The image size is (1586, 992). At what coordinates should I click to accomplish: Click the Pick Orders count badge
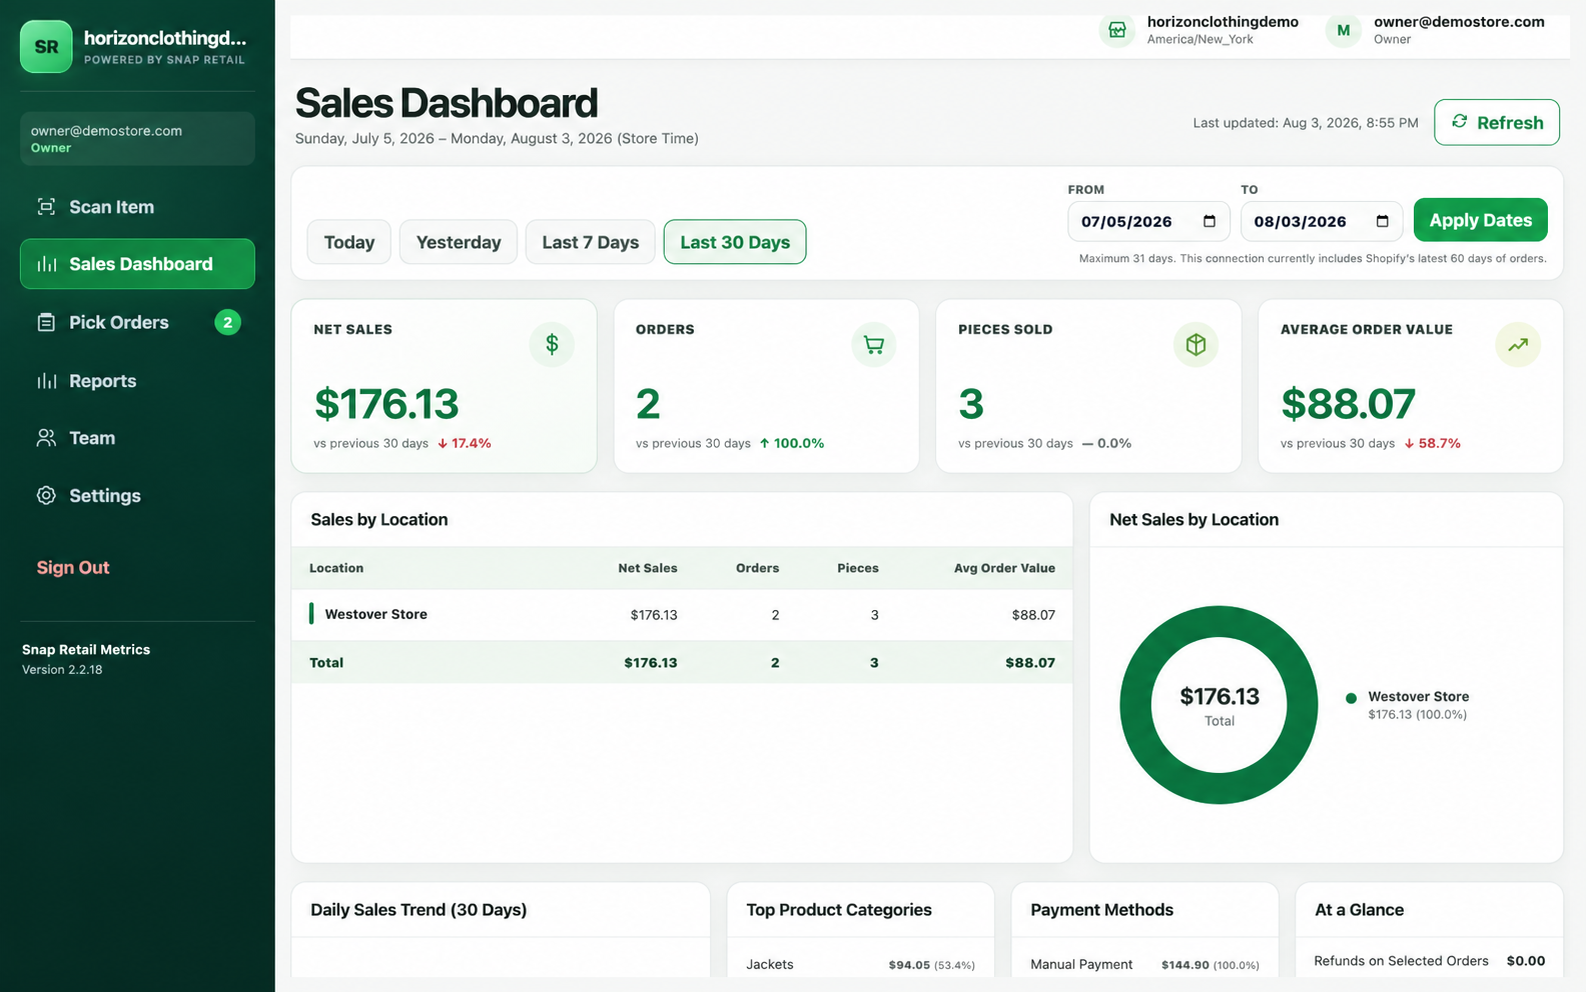[x=228, y=322]
